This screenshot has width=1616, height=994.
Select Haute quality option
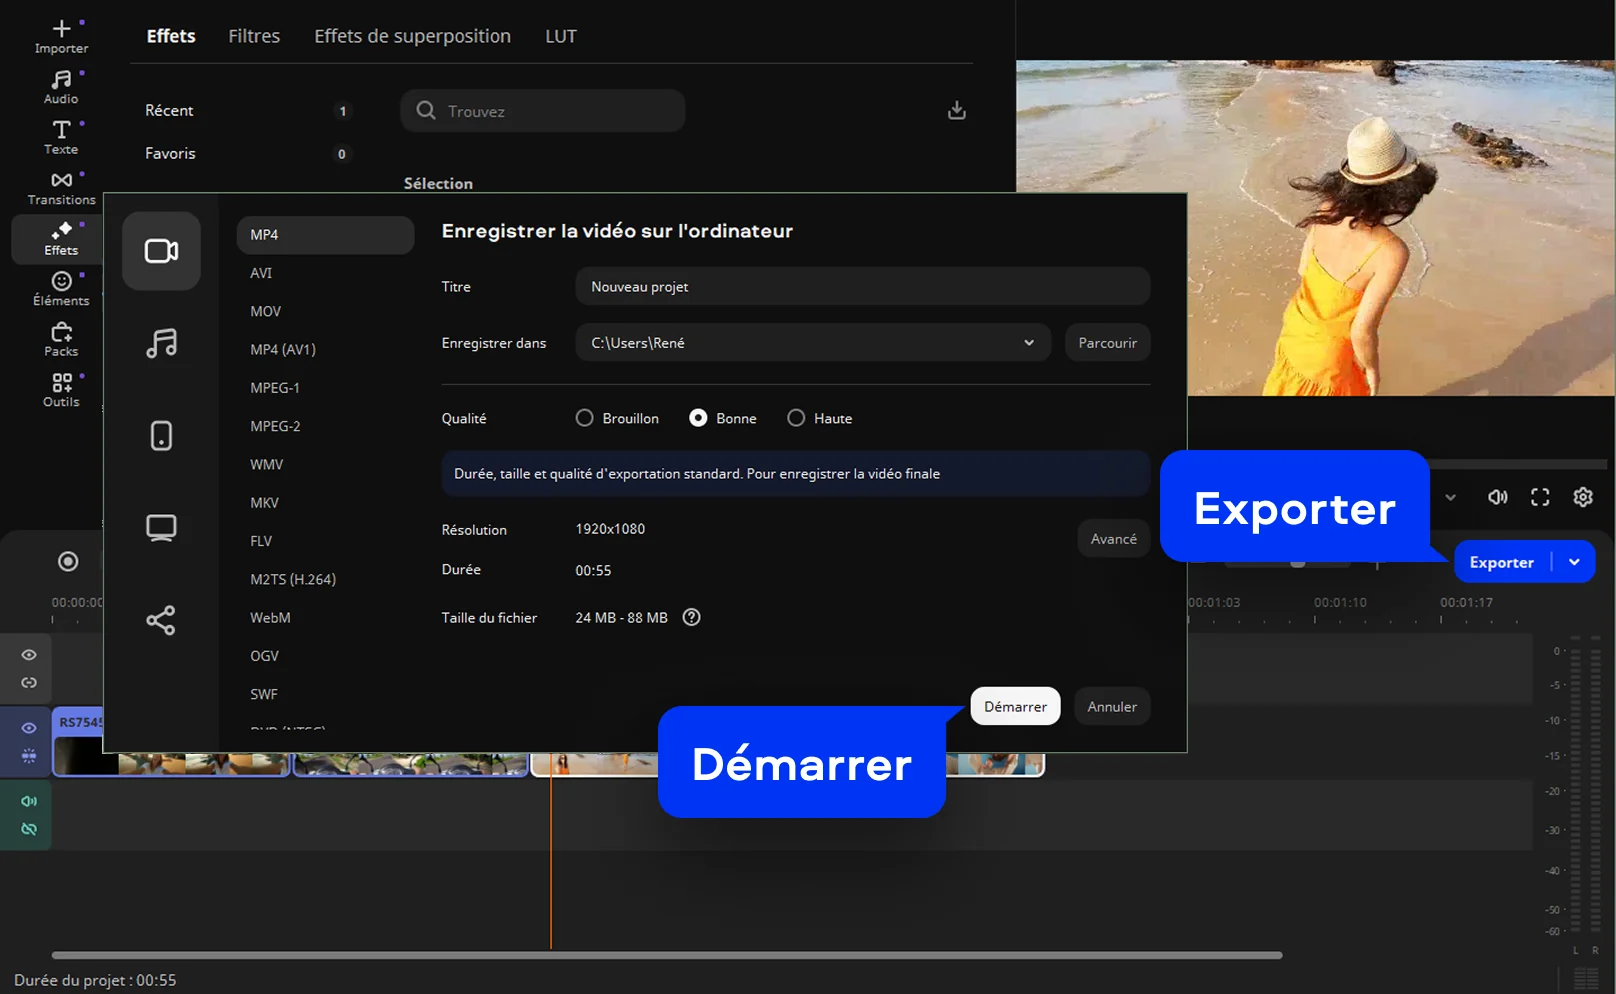point(796,418)
